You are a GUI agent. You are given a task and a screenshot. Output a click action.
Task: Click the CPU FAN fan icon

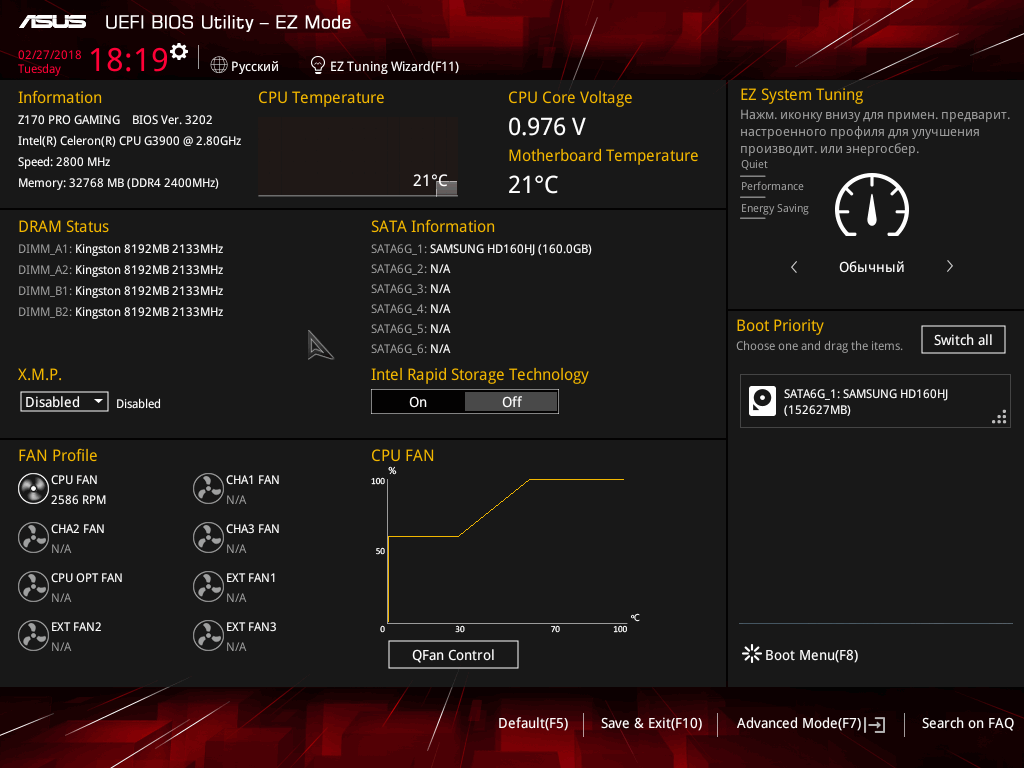[x=33, y=488]
